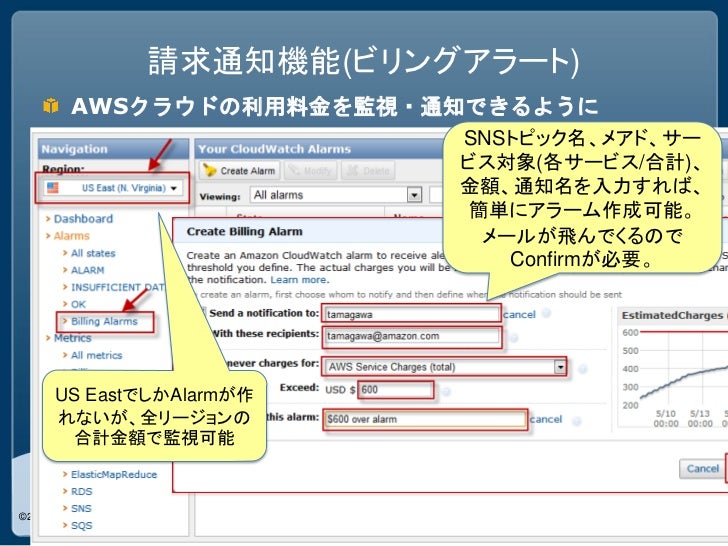The width and height of the screenshot is (728, 546).
Task: Click the Cancel button in the dialog
Action: 702,468
